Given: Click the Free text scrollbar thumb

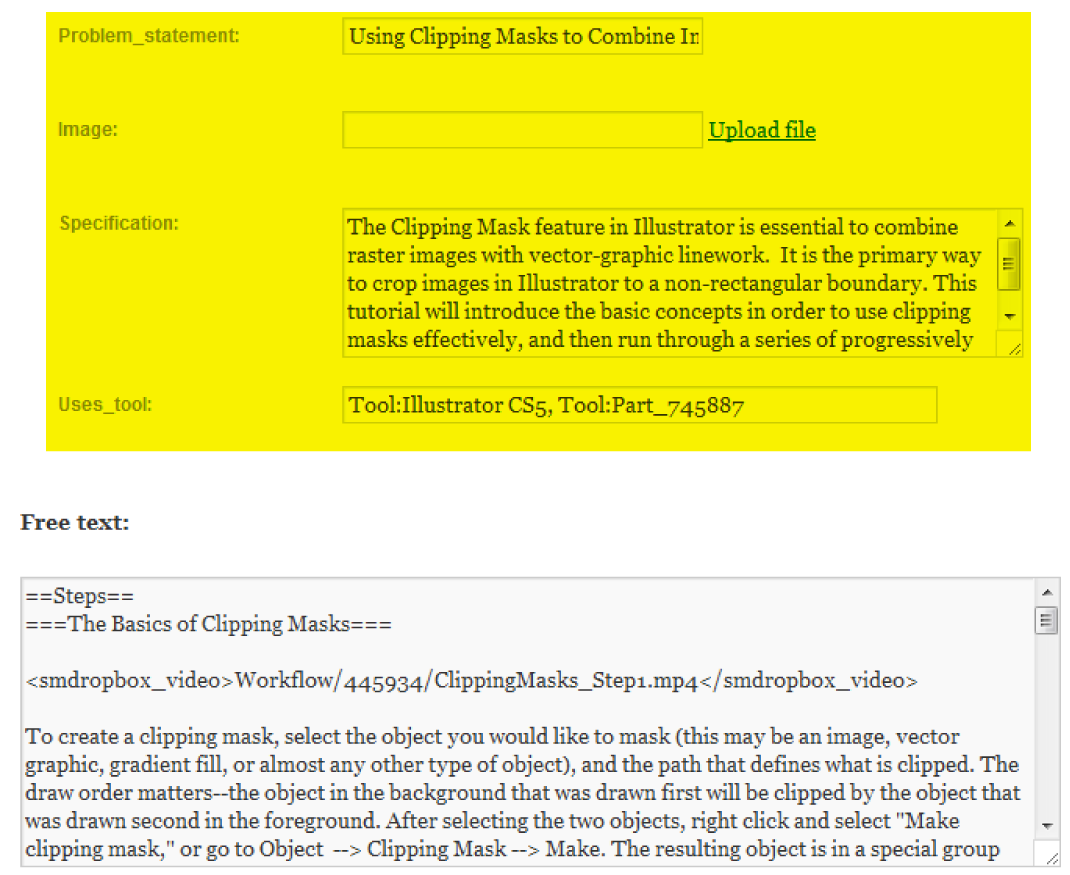Looking at the screenshot, I should pos(1046,620).
